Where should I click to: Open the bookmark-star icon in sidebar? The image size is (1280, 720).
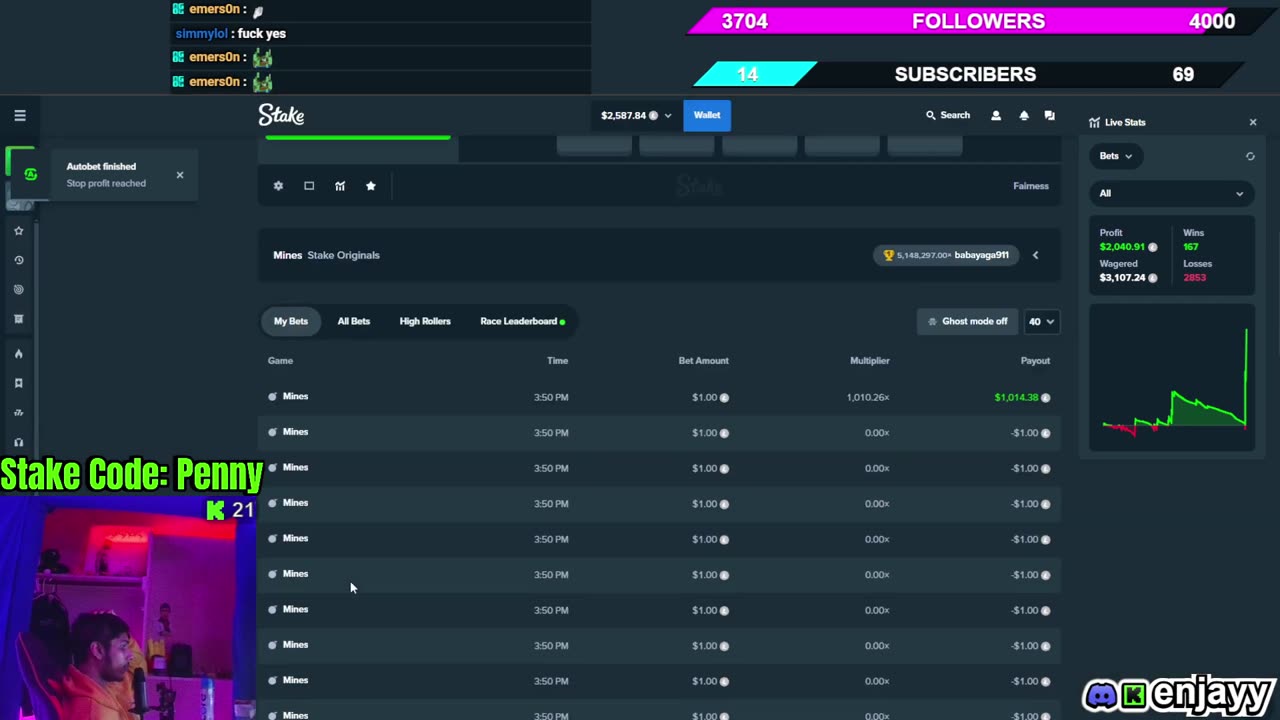[18, 383]
